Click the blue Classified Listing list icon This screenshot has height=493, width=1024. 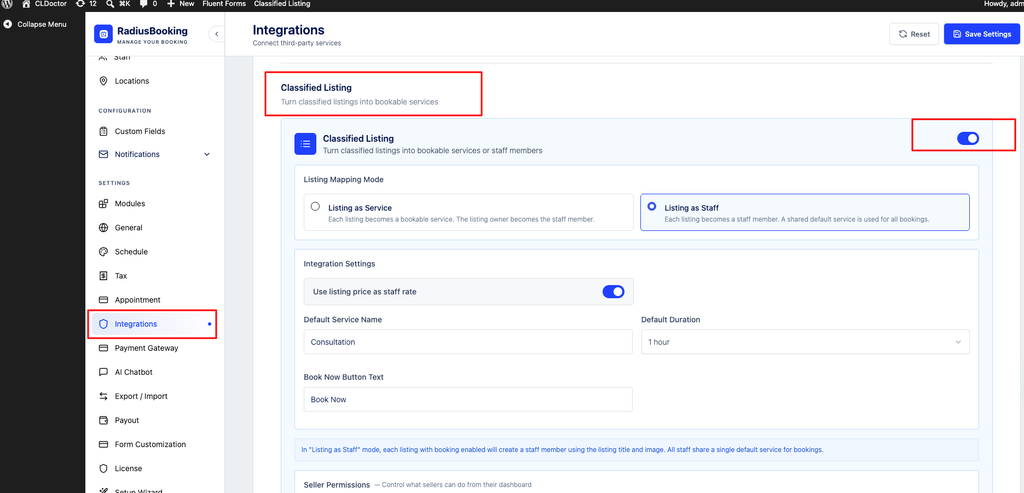tap(305, 144)
